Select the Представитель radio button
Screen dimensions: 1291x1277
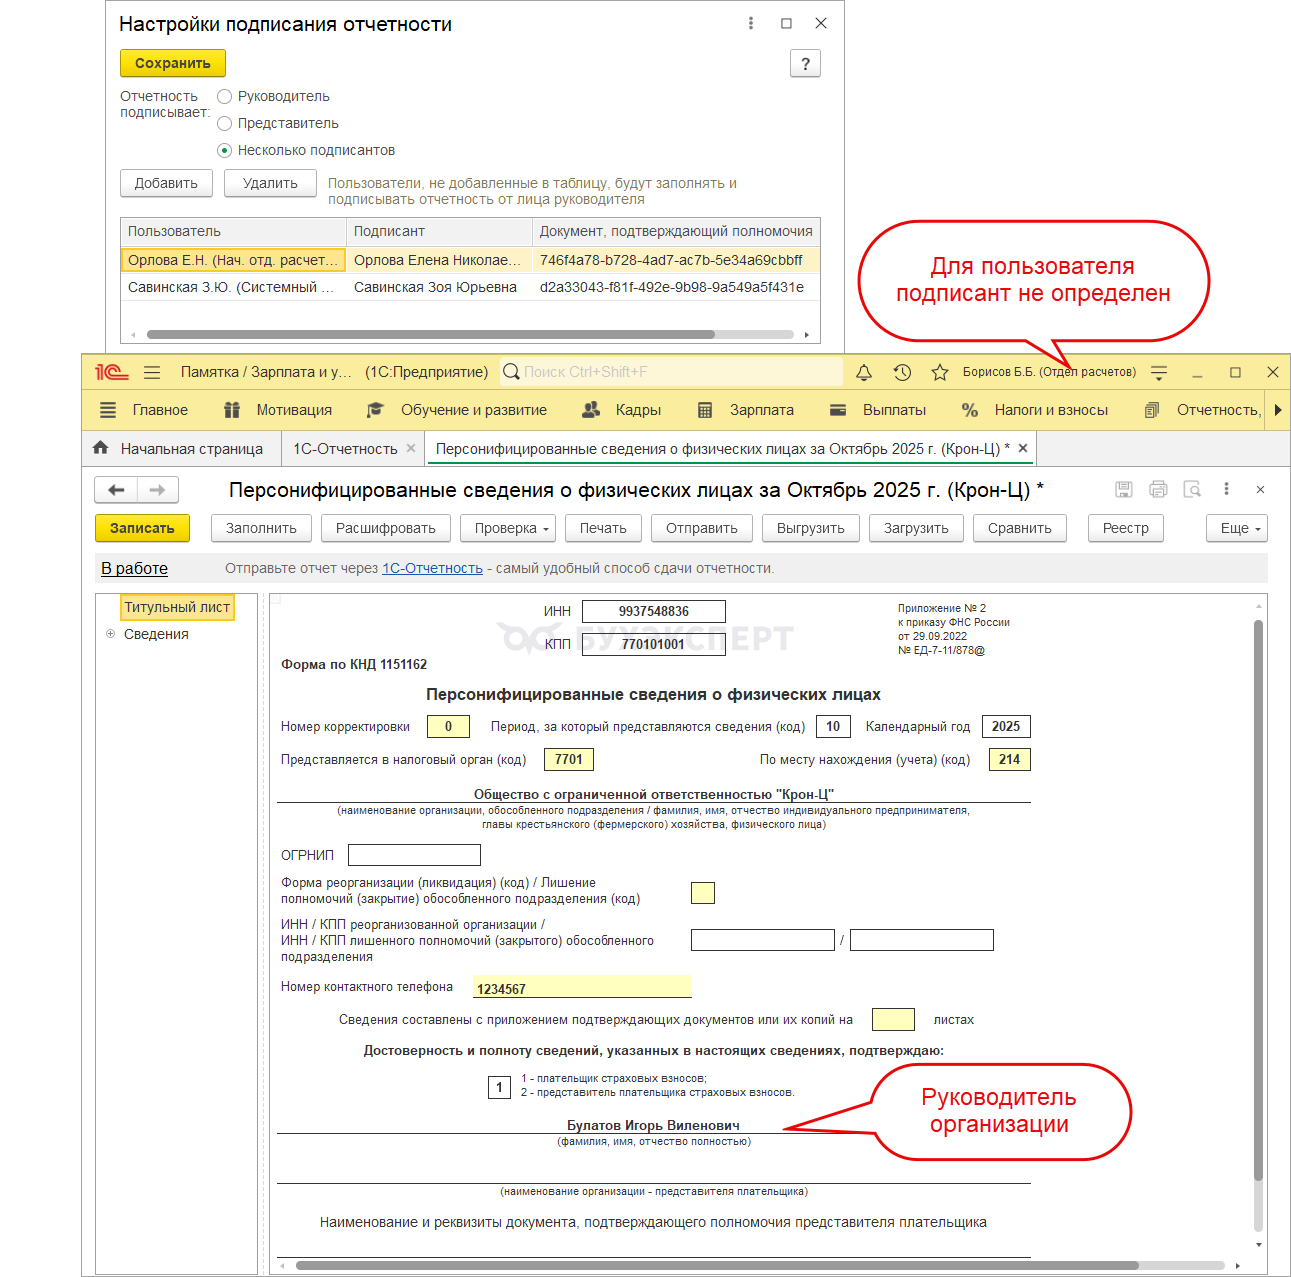225,123
